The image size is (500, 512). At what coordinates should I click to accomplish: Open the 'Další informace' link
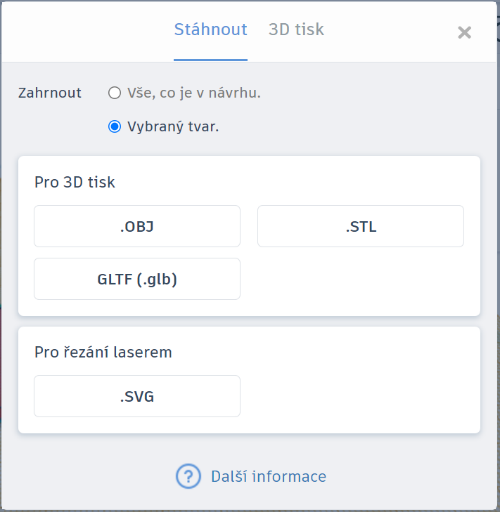268,476
